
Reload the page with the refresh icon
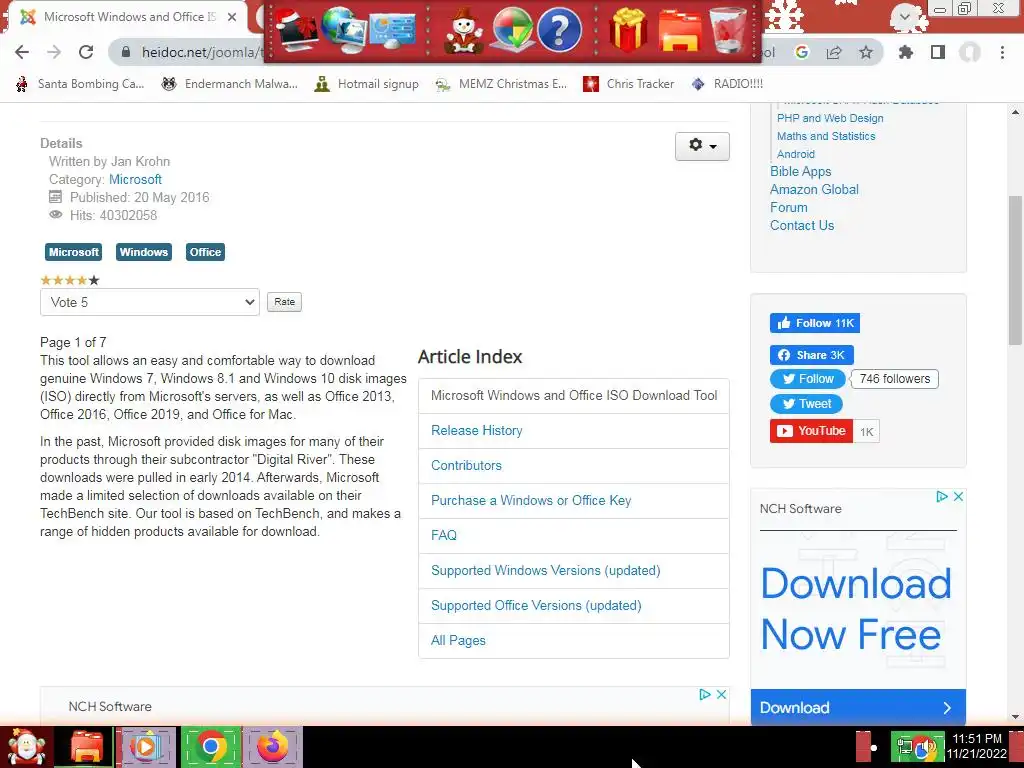(86, 52)
